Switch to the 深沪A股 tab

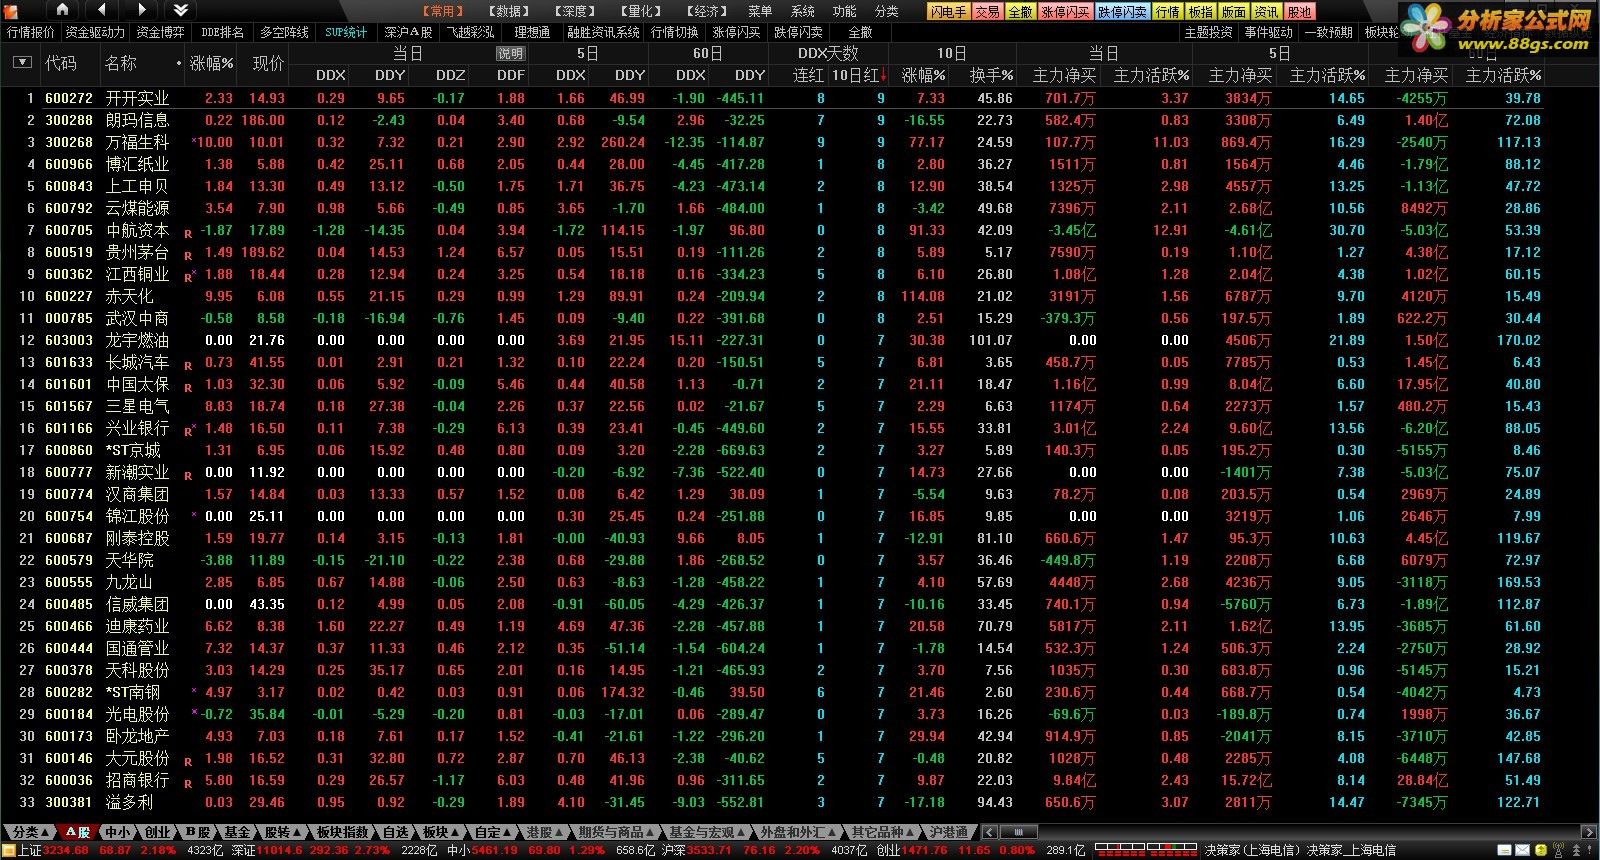tap(408, 32)
